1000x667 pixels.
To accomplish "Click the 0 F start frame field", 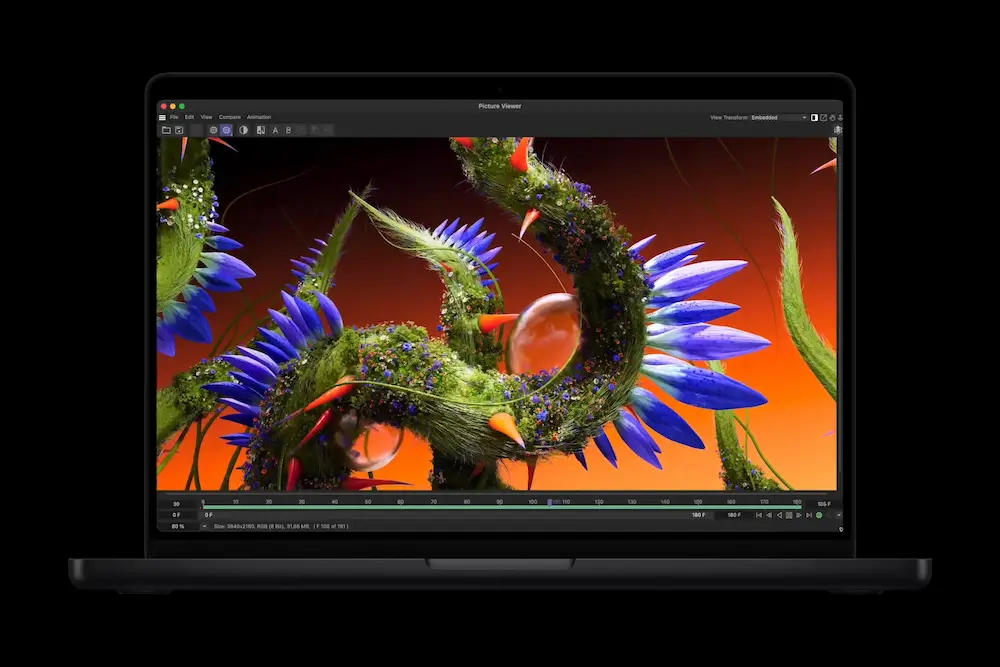I will tap(177, 515).
